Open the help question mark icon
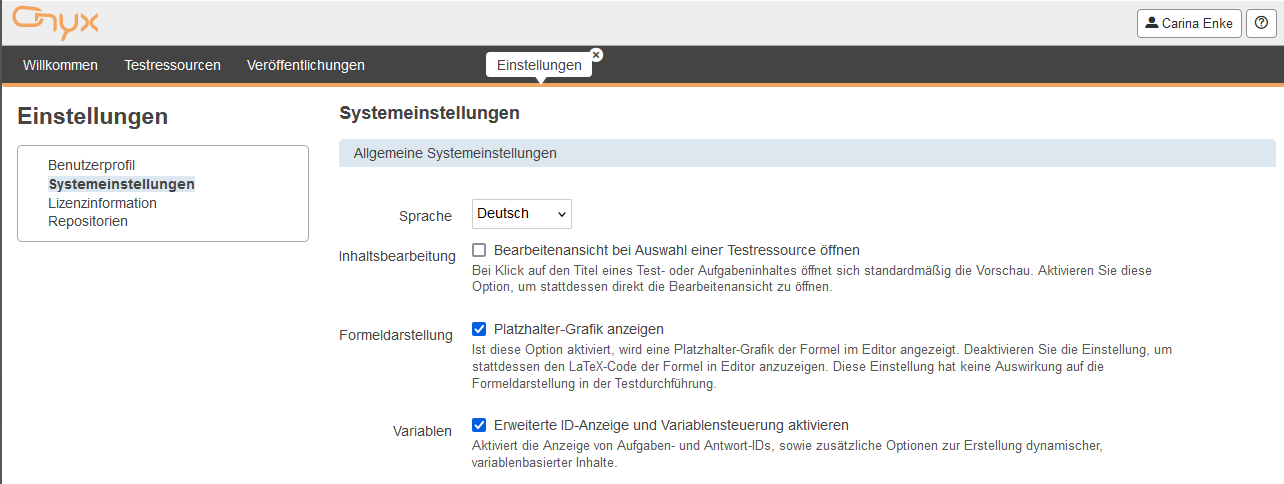The width and height of the screenshot is (1284, 484). coord(1262,23)
